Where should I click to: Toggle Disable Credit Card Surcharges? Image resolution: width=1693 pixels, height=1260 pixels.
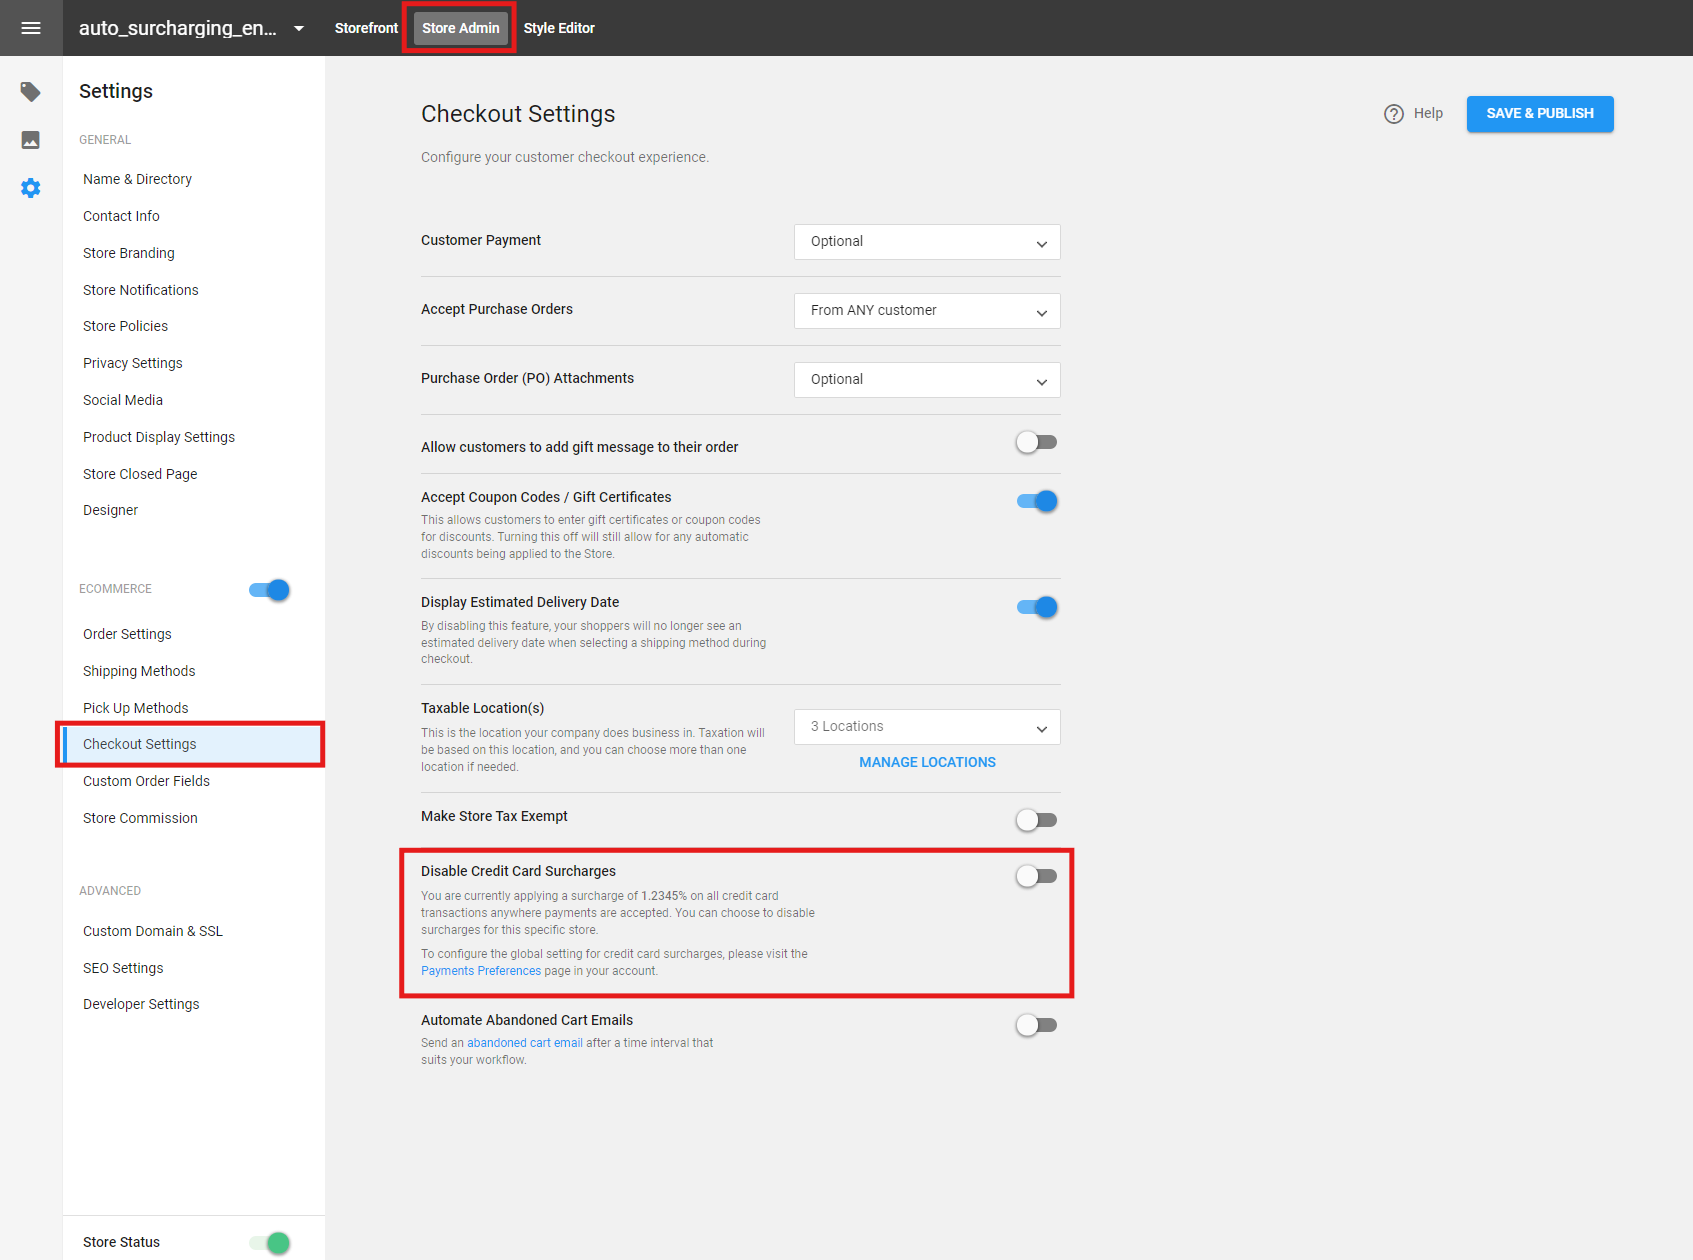click(1036, 875)
